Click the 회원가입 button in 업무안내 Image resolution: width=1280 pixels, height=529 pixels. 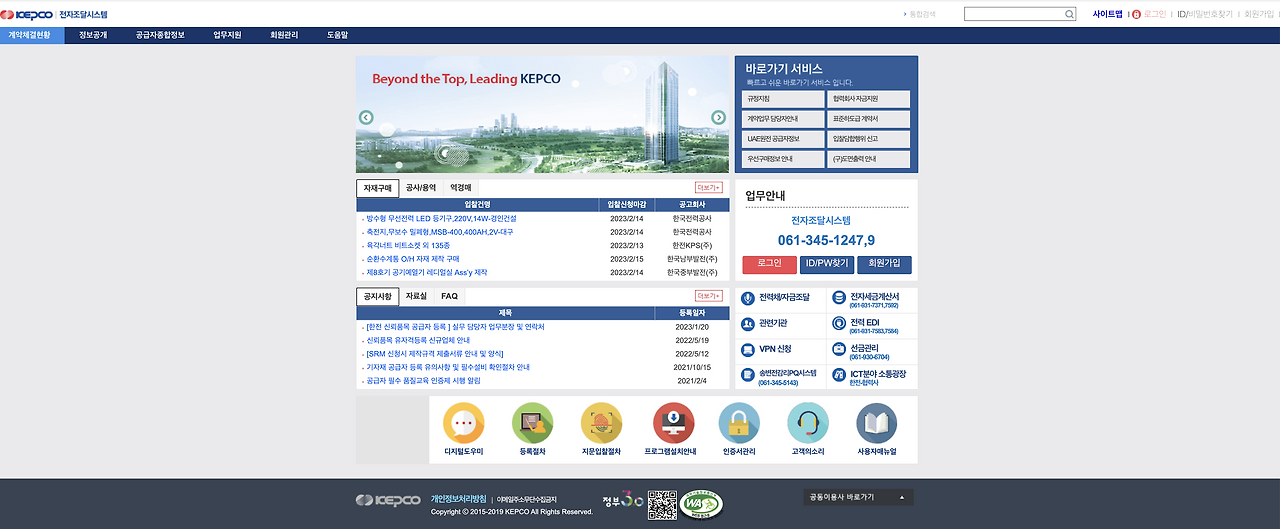[x=884, y=264]
